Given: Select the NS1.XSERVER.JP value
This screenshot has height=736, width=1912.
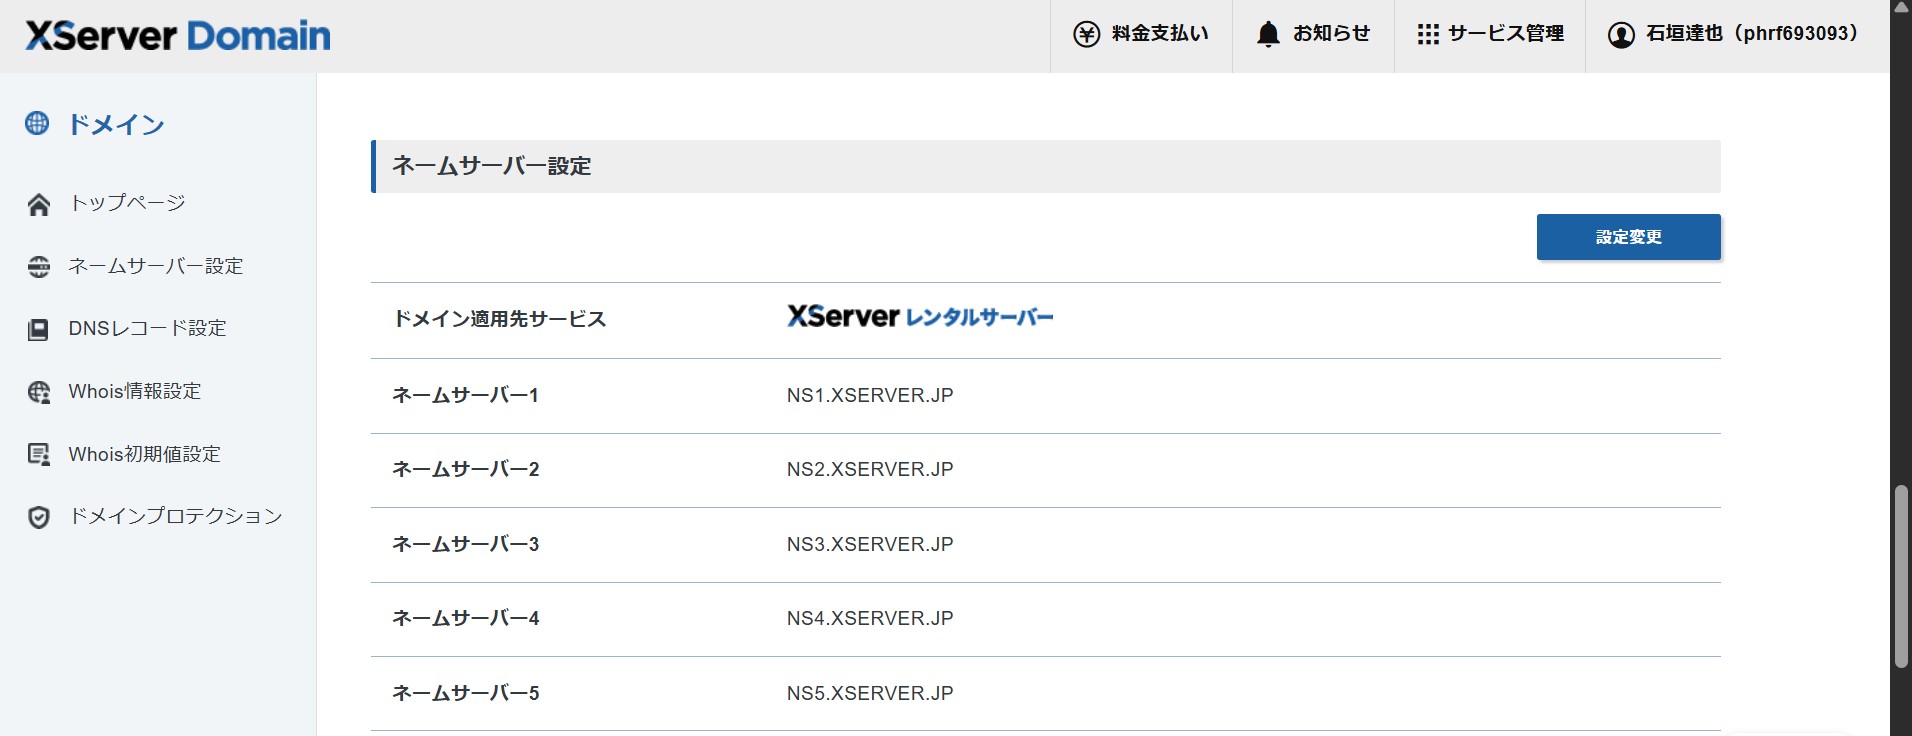Looking at the screenshot, I should tap(870, 395).
